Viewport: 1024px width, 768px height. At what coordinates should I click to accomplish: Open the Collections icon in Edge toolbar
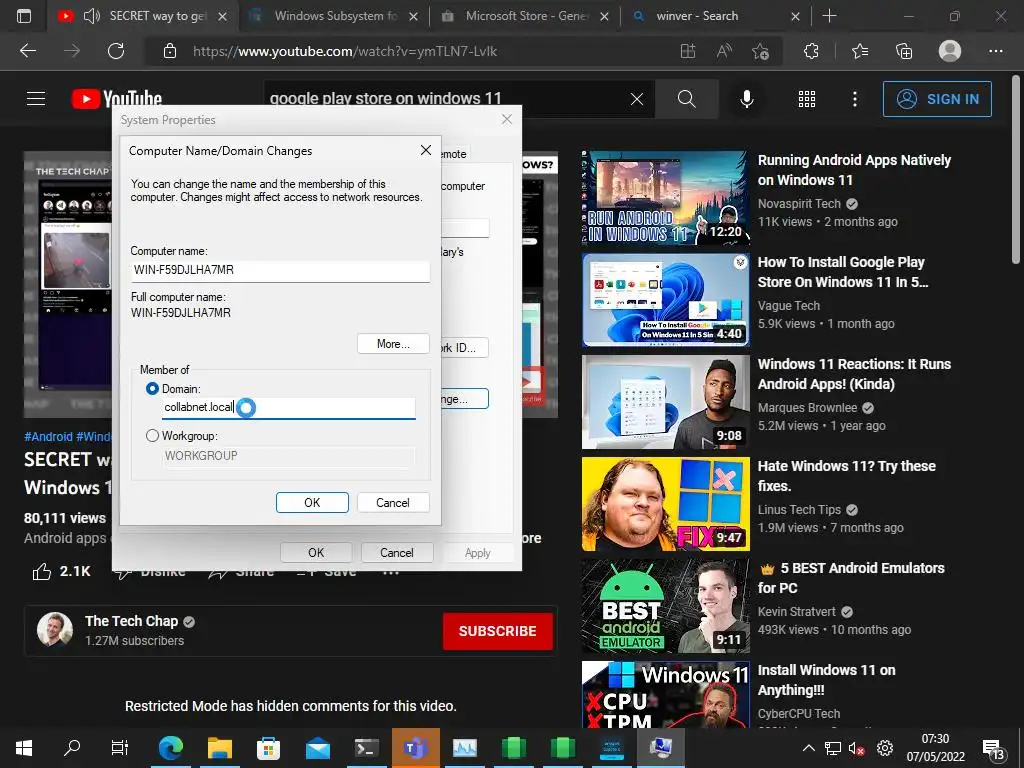[904, 51]
